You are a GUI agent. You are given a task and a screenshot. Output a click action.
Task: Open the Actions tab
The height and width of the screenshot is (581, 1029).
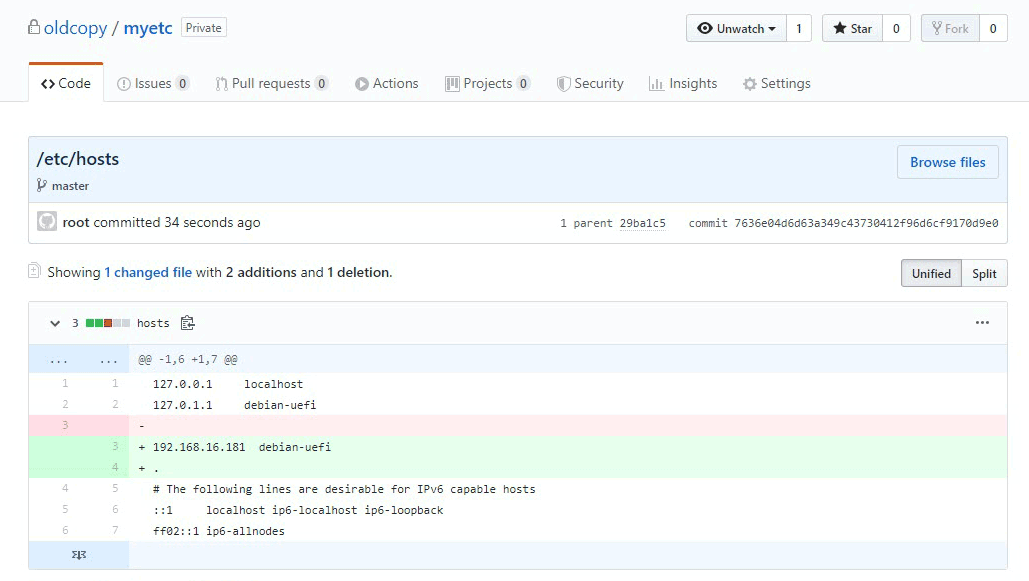click(x=386, y=84)
